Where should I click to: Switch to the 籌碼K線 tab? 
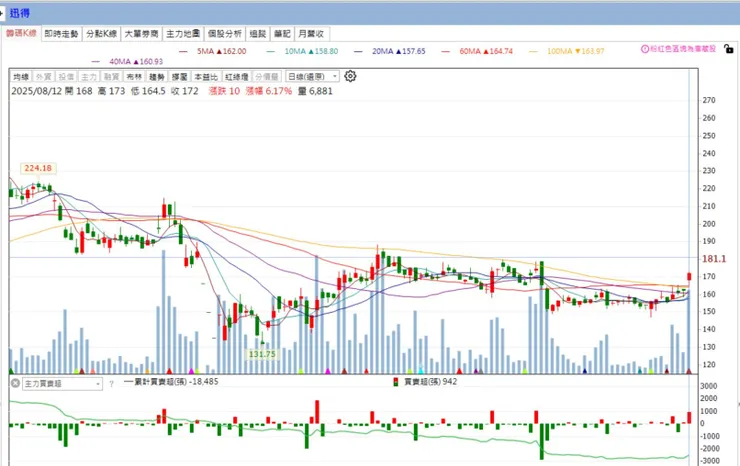pos(21,33)
